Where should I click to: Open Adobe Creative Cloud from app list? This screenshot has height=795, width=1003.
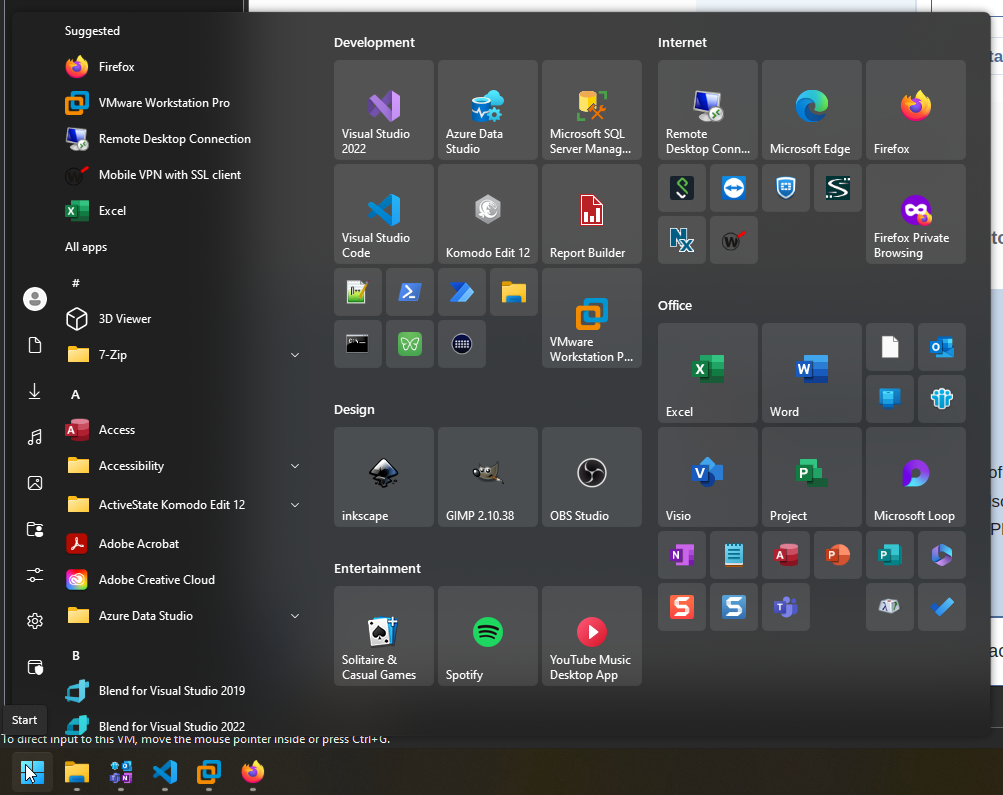[x=182, y=579]
